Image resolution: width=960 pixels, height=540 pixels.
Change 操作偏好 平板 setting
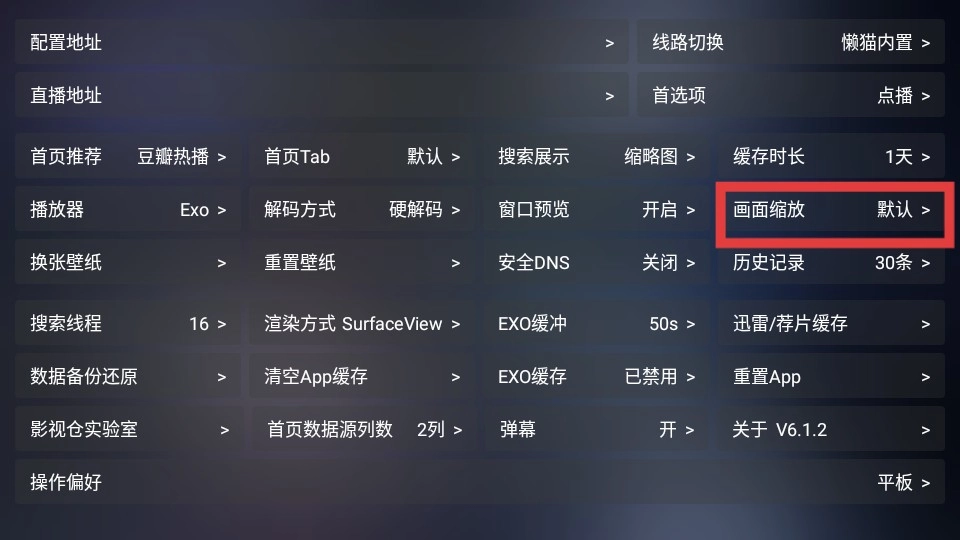coord(480,482)
